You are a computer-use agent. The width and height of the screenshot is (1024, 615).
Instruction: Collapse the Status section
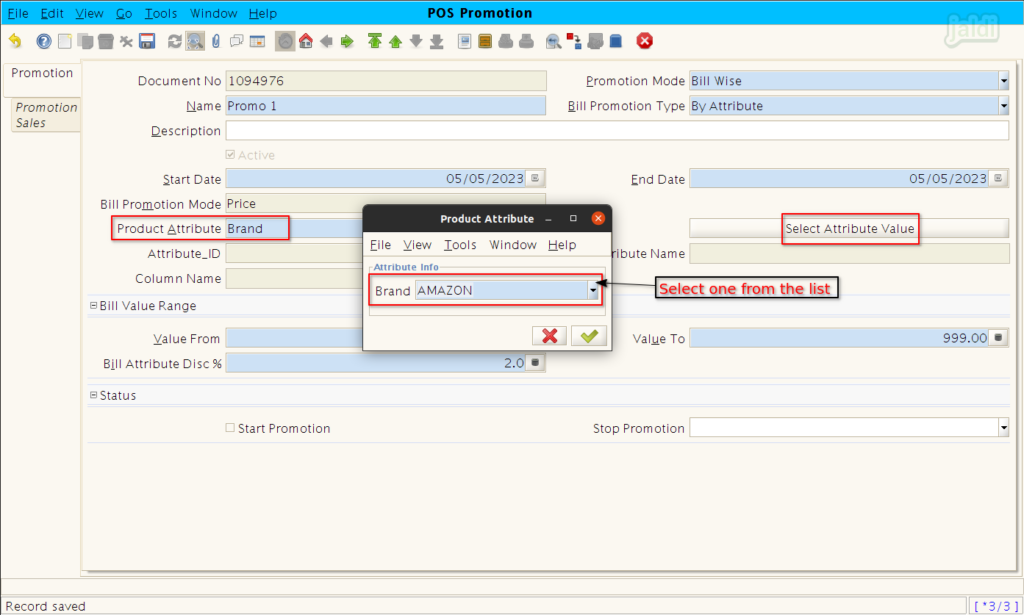93,395
